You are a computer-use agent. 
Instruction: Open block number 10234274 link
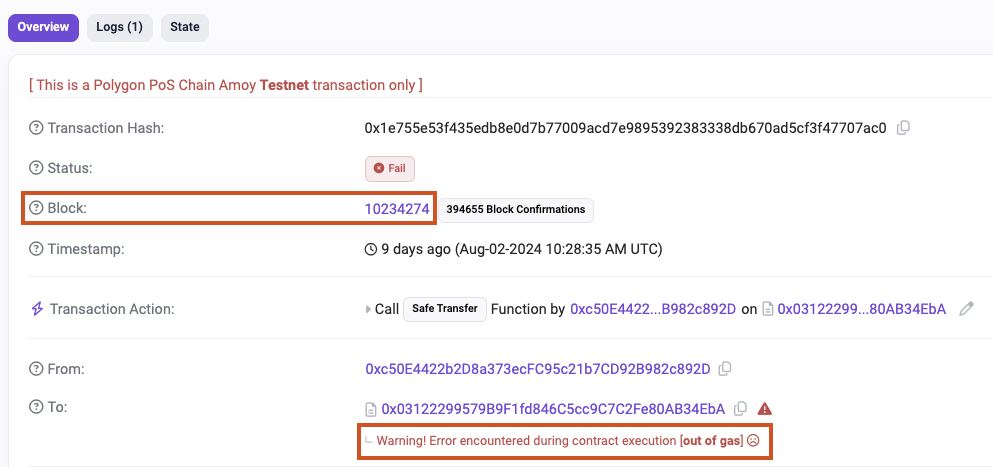(x=397, y=209)
